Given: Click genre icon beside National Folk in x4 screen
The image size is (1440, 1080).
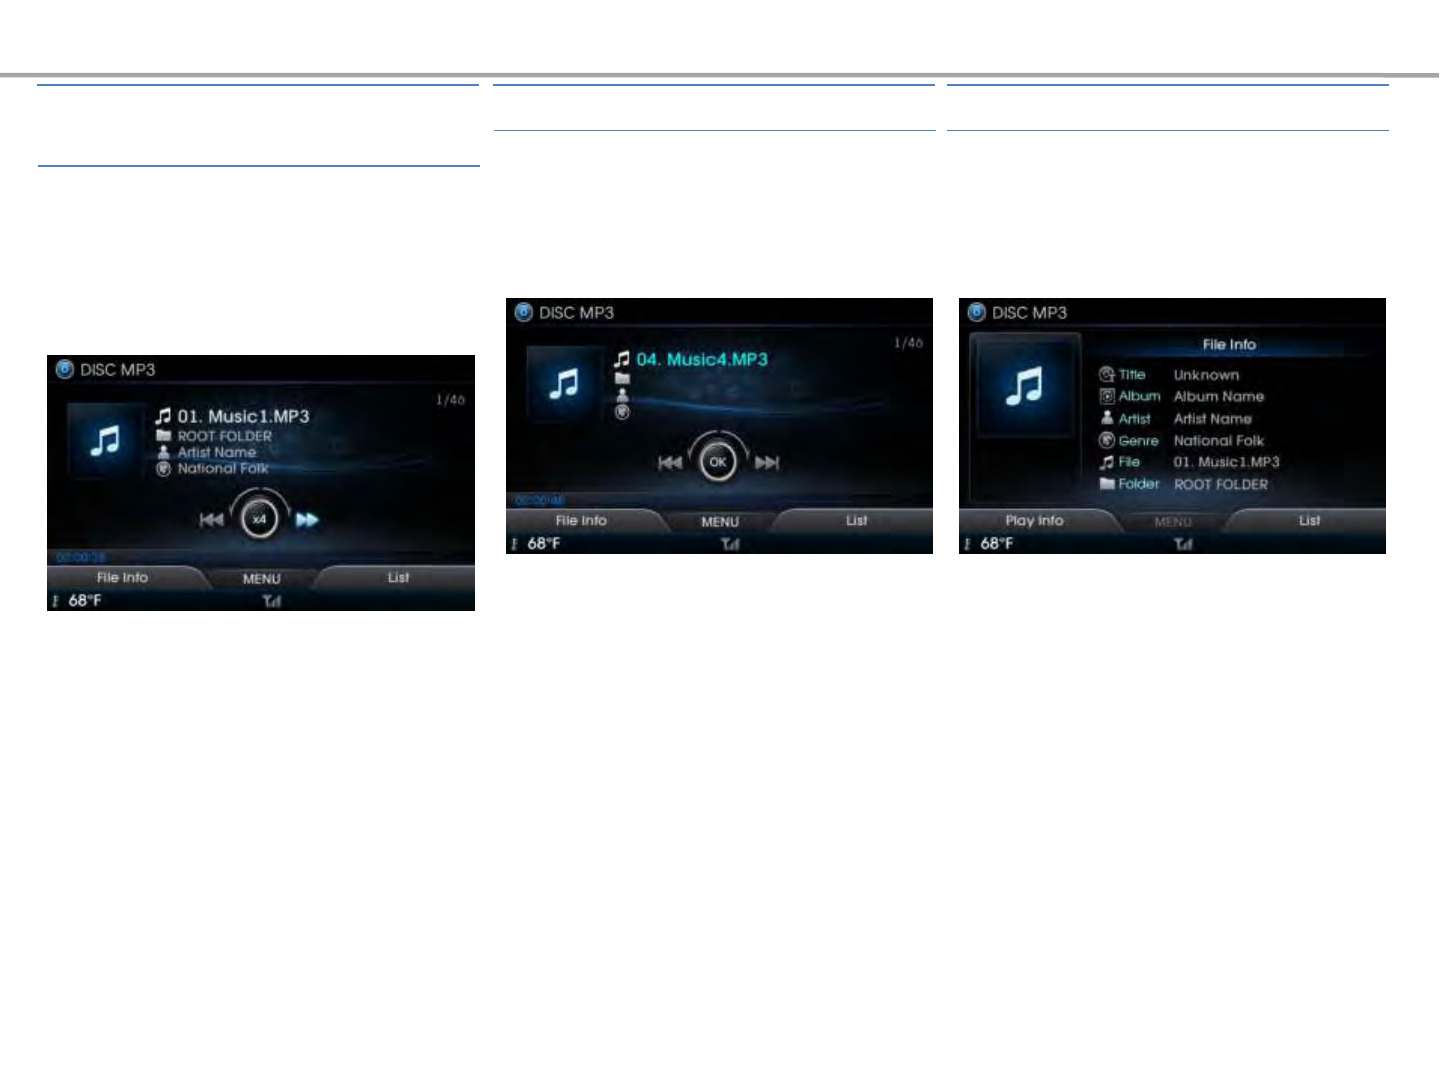Looking at the screenshot, I should tap(164, 468).
